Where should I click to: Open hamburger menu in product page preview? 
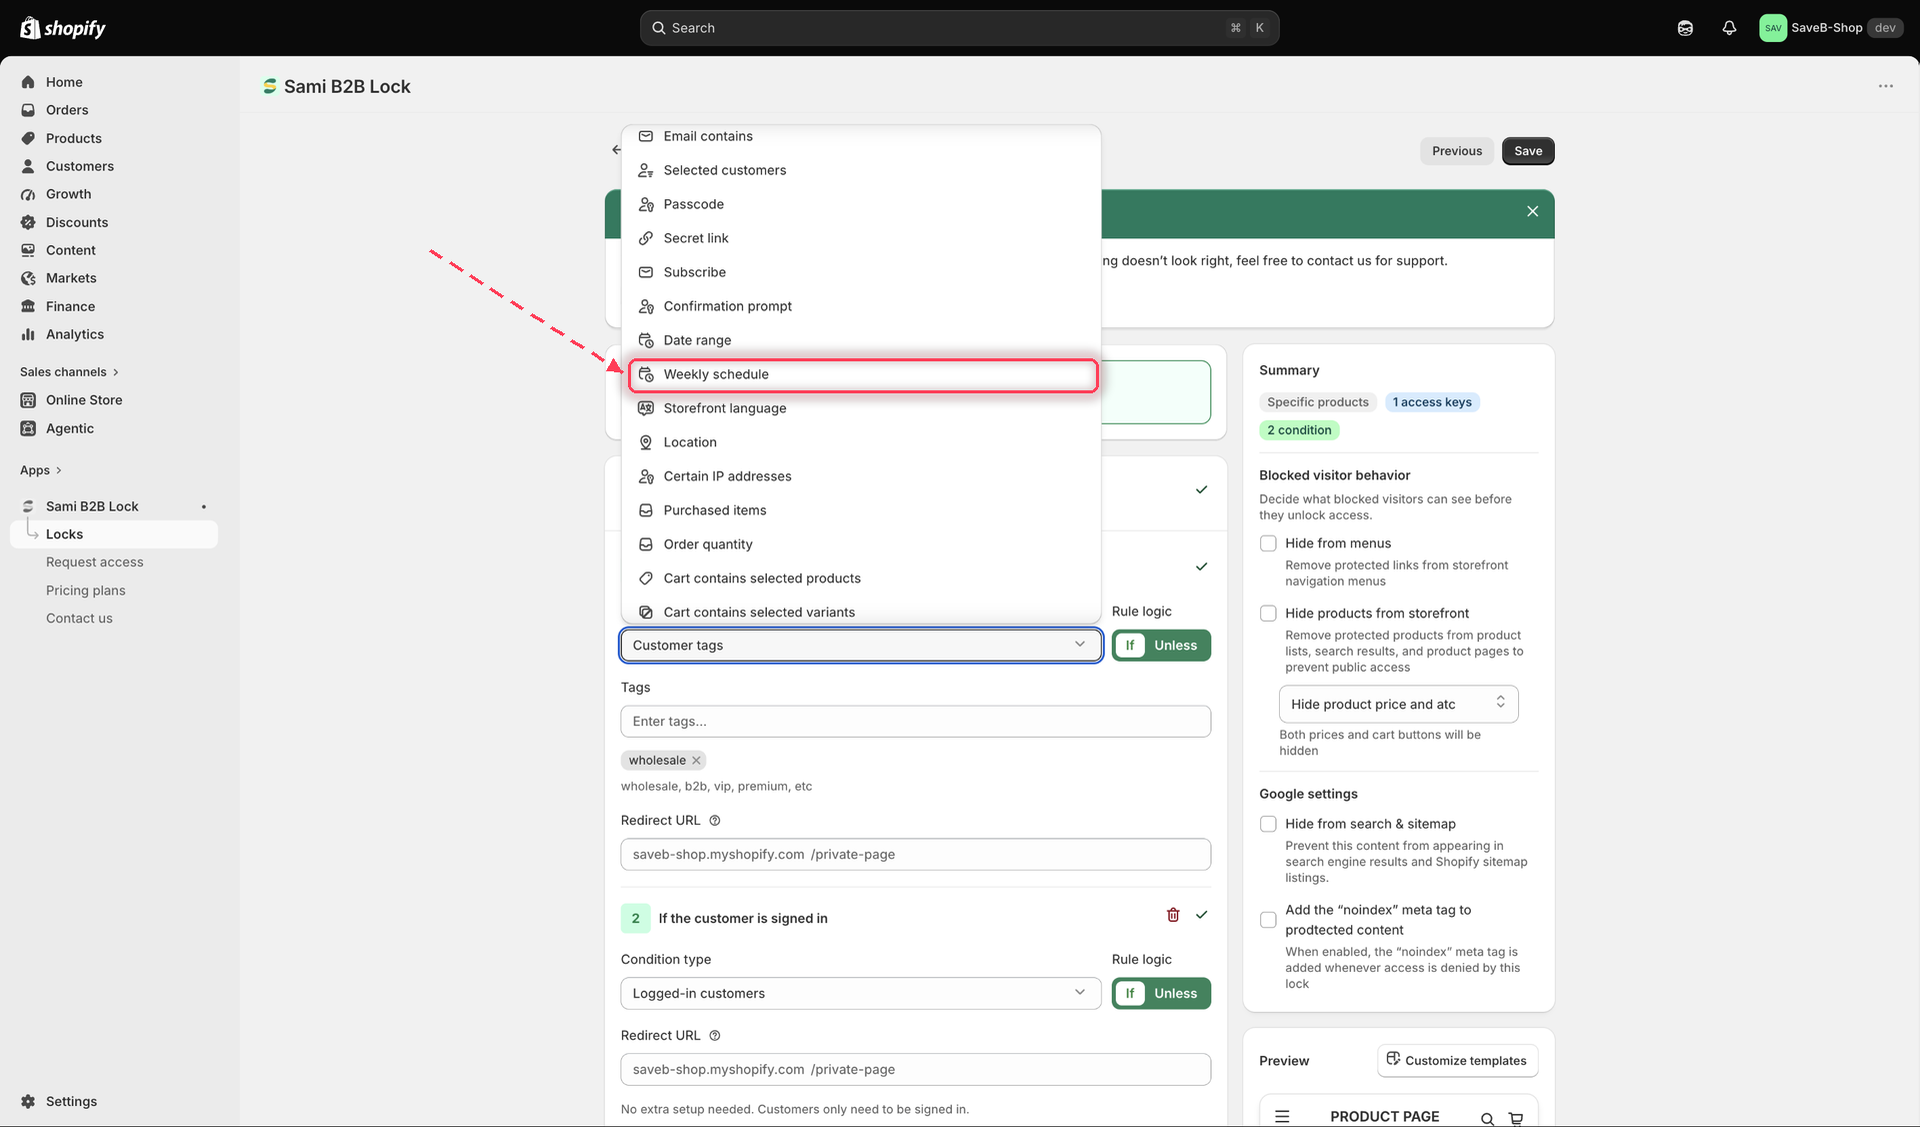click(x=1282, y=1116)
